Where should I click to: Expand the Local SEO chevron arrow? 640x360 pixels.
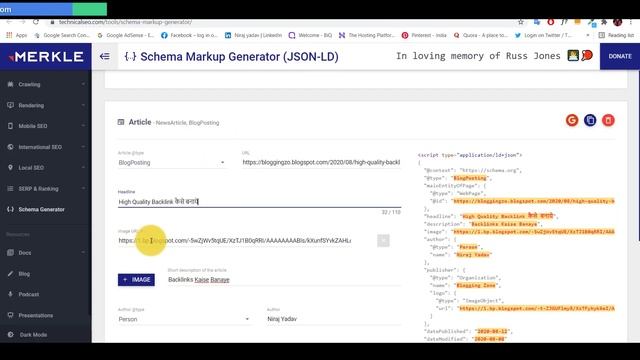pos(83,168)
